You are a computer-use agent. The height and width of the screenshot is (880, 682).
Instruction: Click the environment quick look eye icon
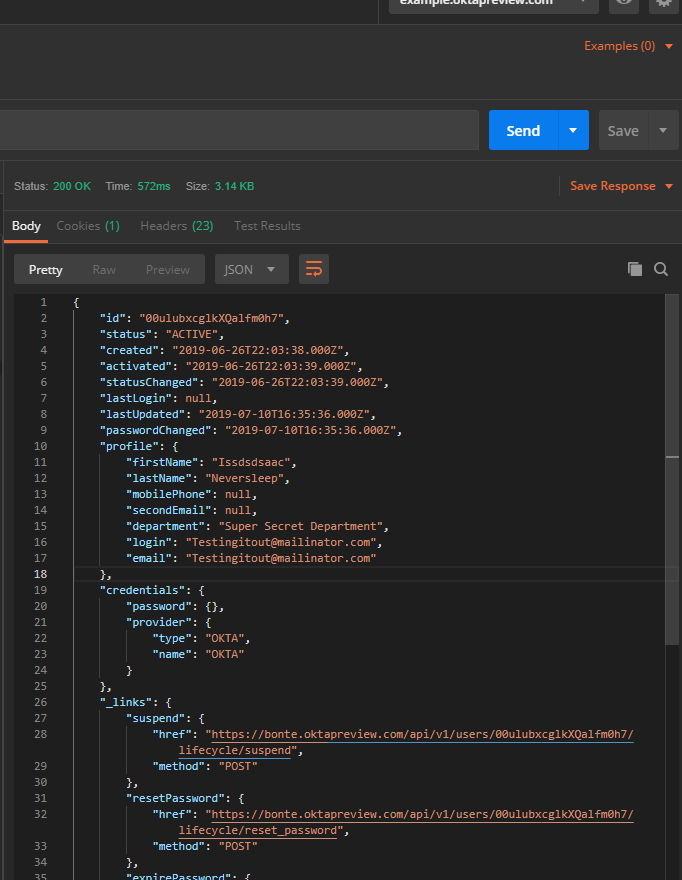click(624, 3)
